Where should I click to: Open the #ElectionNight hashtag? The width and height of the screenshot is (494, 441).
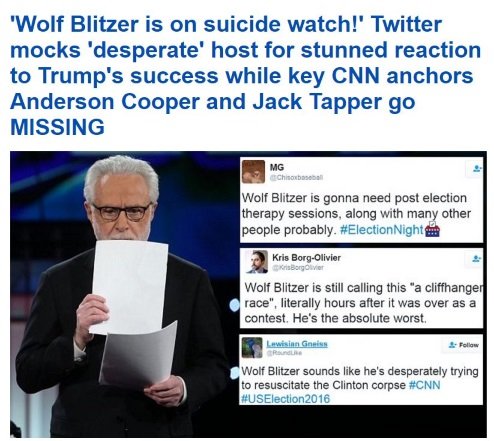(381, 230)
